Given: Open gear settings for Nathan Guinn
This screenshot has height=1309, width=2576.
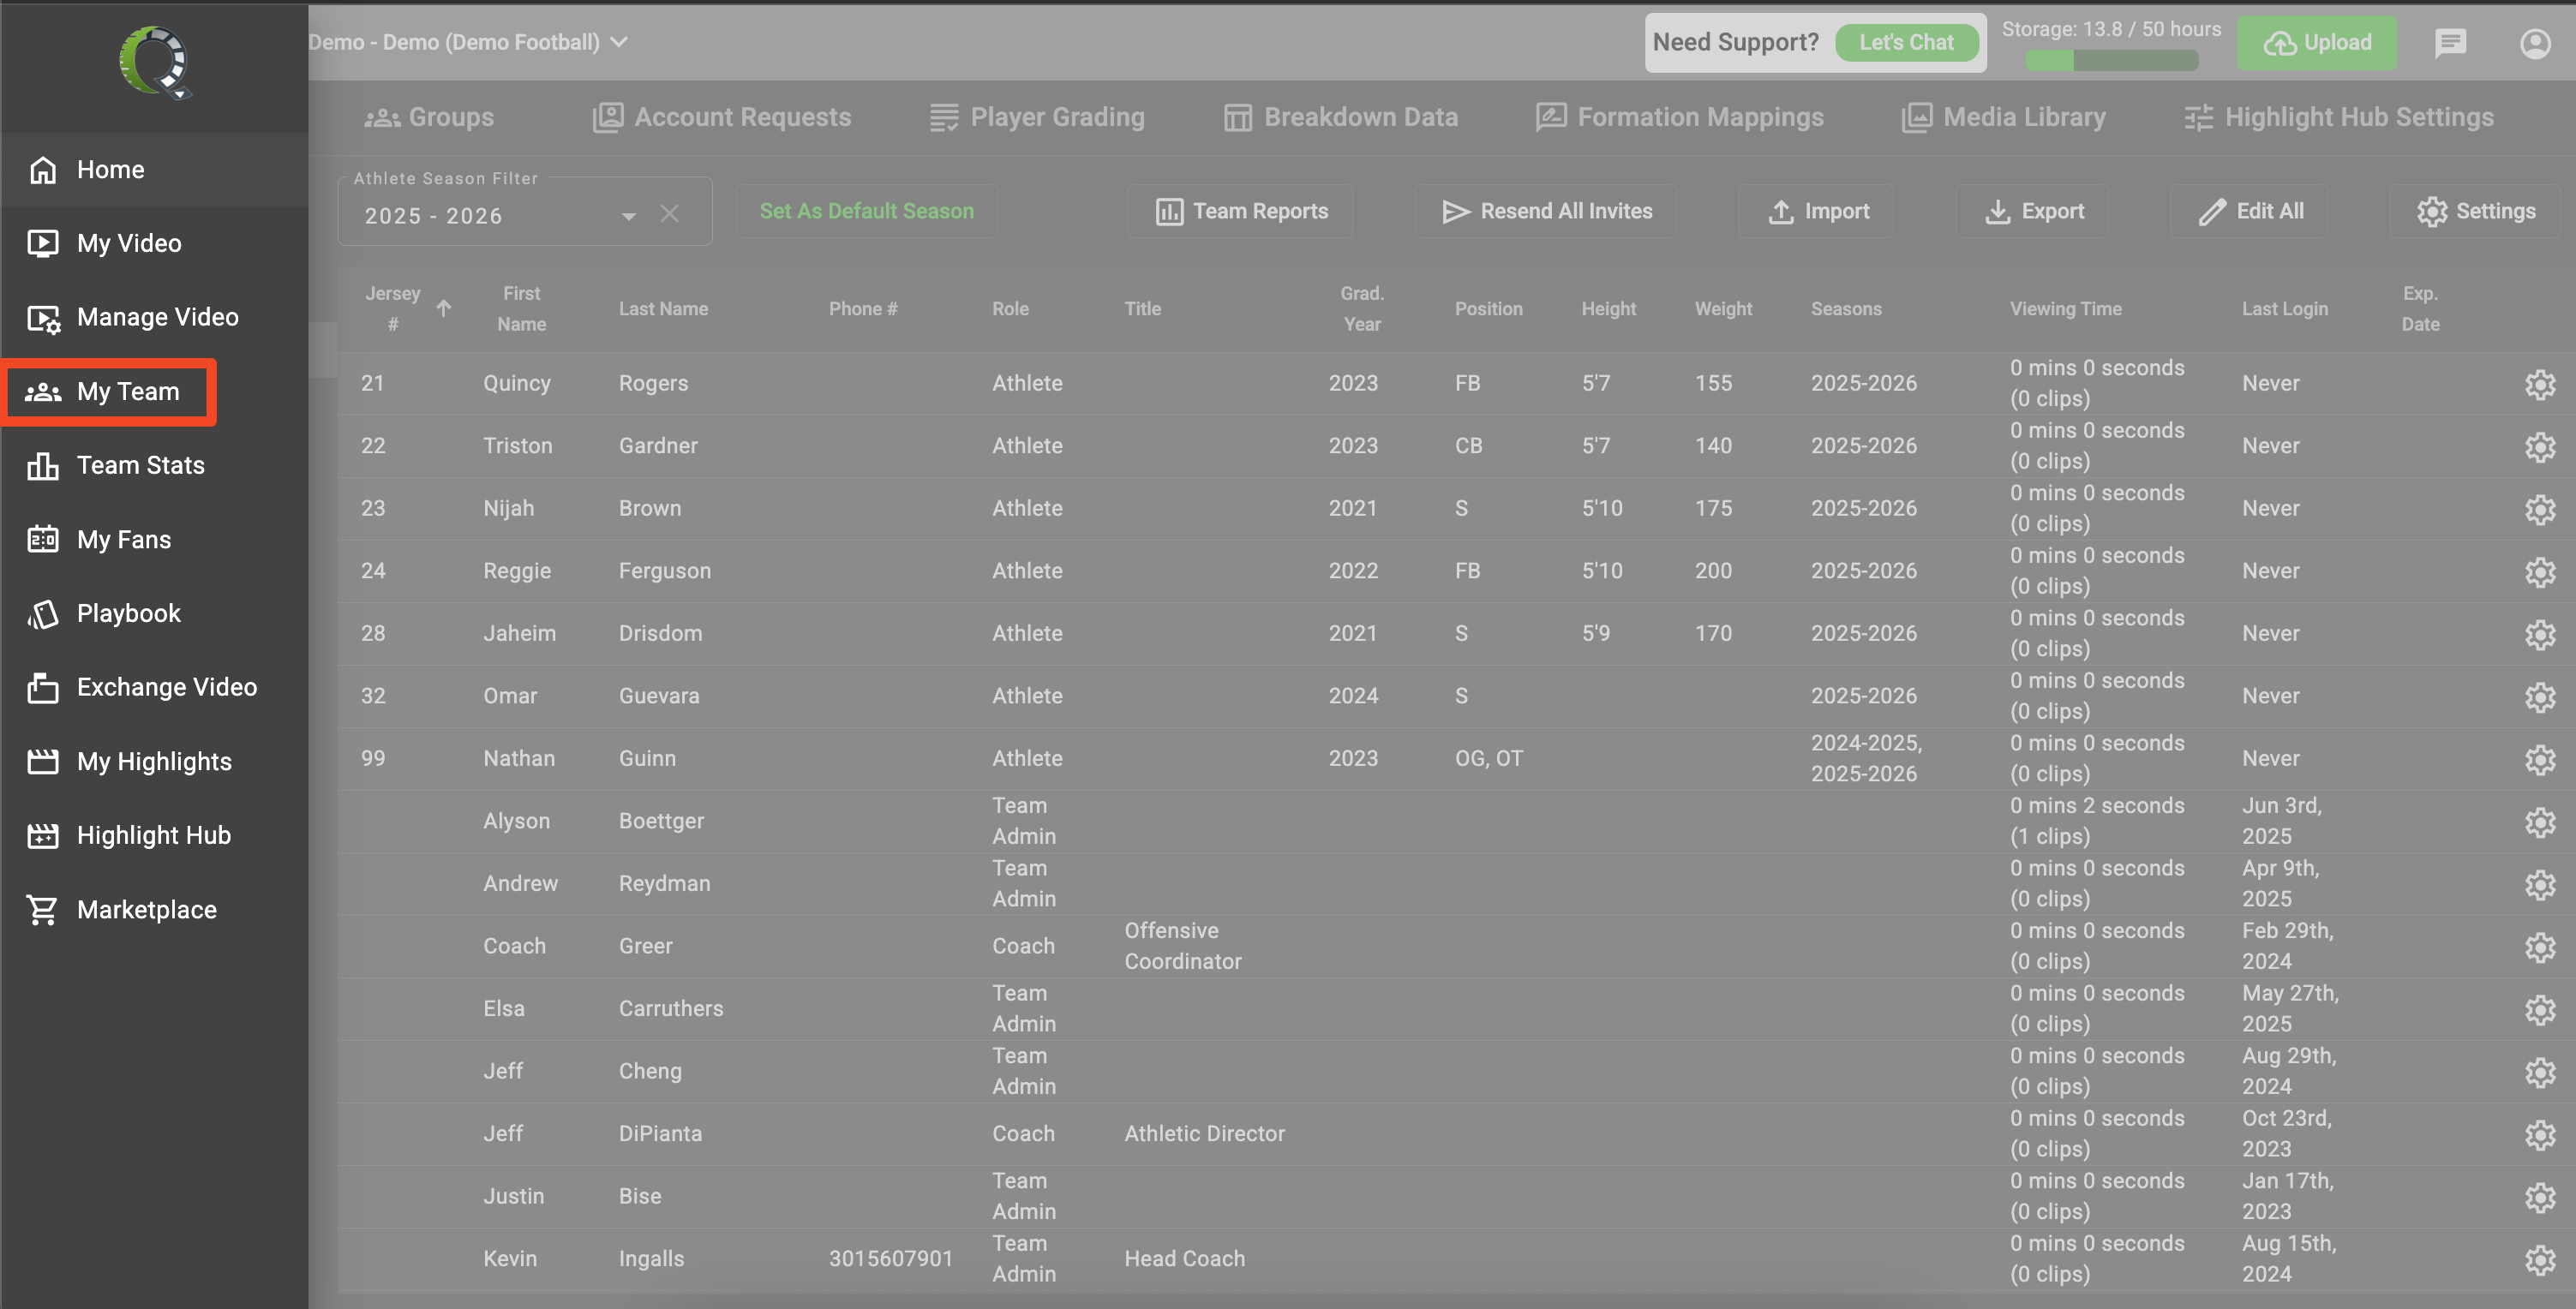Looking at the screenshot, I should pyautogui.click(x=2540, y=759).
